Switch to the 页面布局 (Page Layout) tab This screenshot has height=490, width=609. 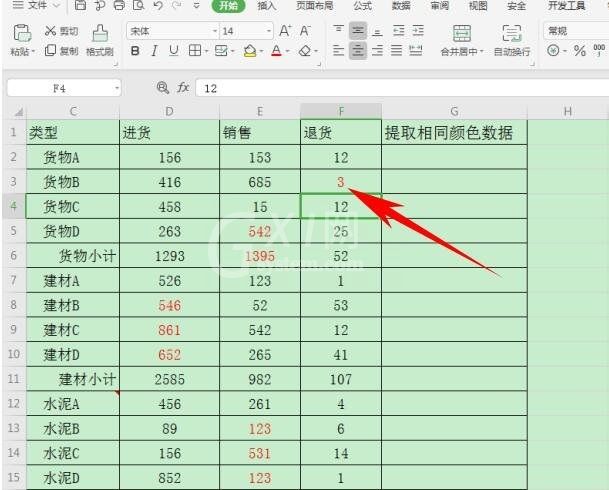pos(315,5)
